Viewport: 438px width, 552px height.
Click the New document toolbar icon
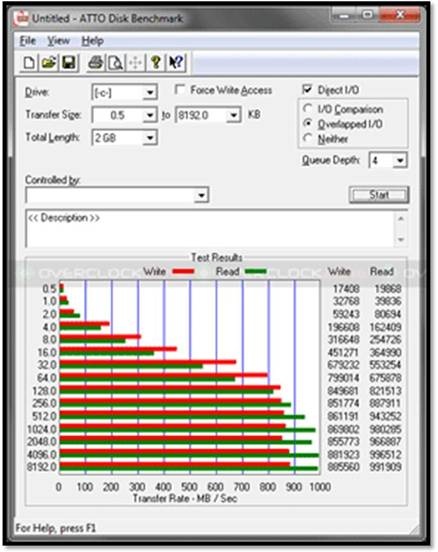29,63
